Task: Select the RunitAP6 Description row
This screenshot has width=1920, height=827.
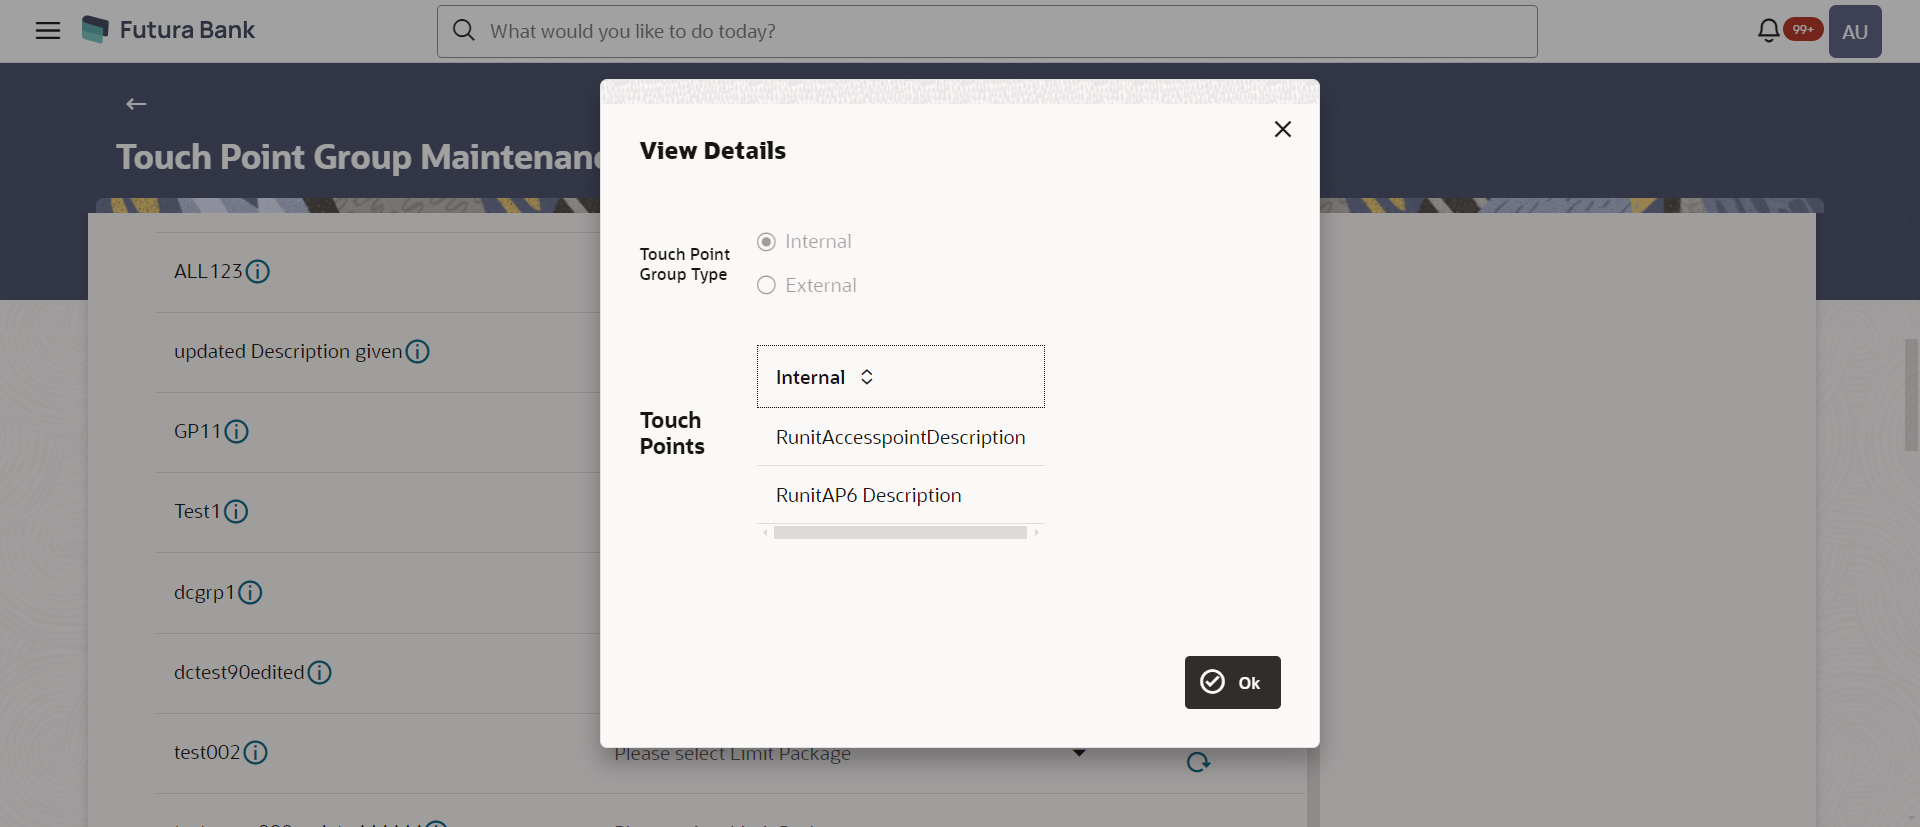Action: (x=901, y=495)
